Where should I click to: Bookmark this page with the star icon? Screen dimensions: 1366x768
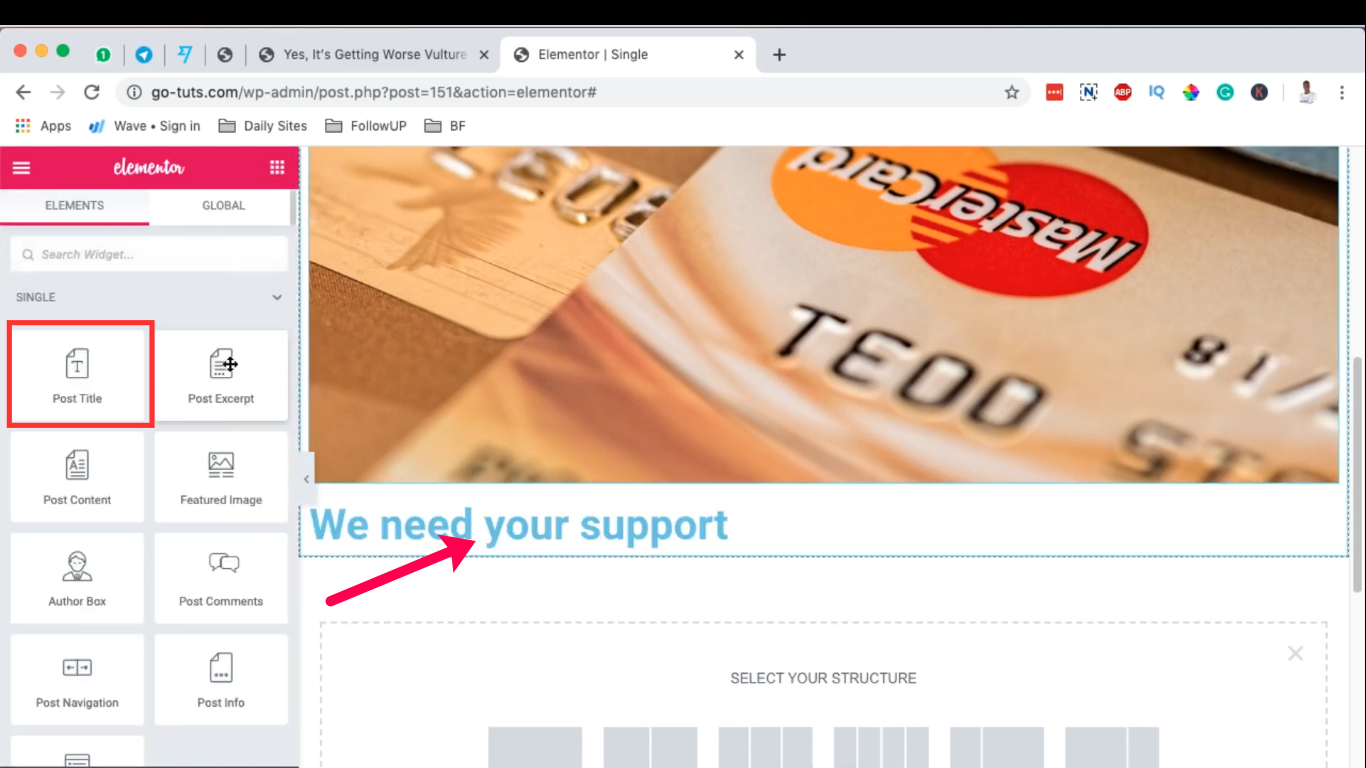click(x=1012, y=92)
